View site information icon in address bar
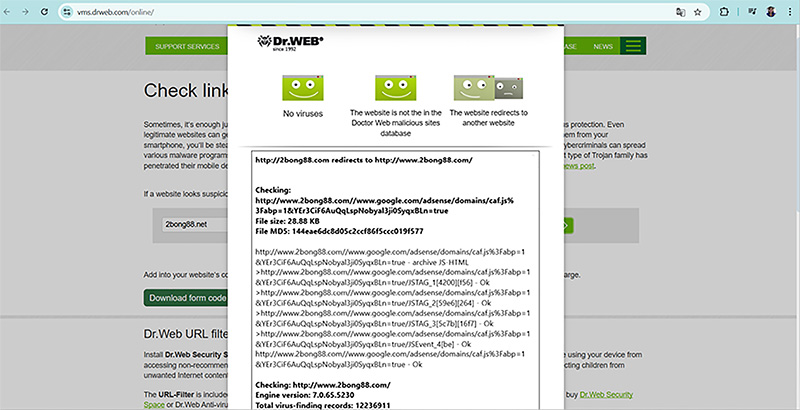Image resolution: width=800 pixels, height=410 pixels. (x=67, y=12)
